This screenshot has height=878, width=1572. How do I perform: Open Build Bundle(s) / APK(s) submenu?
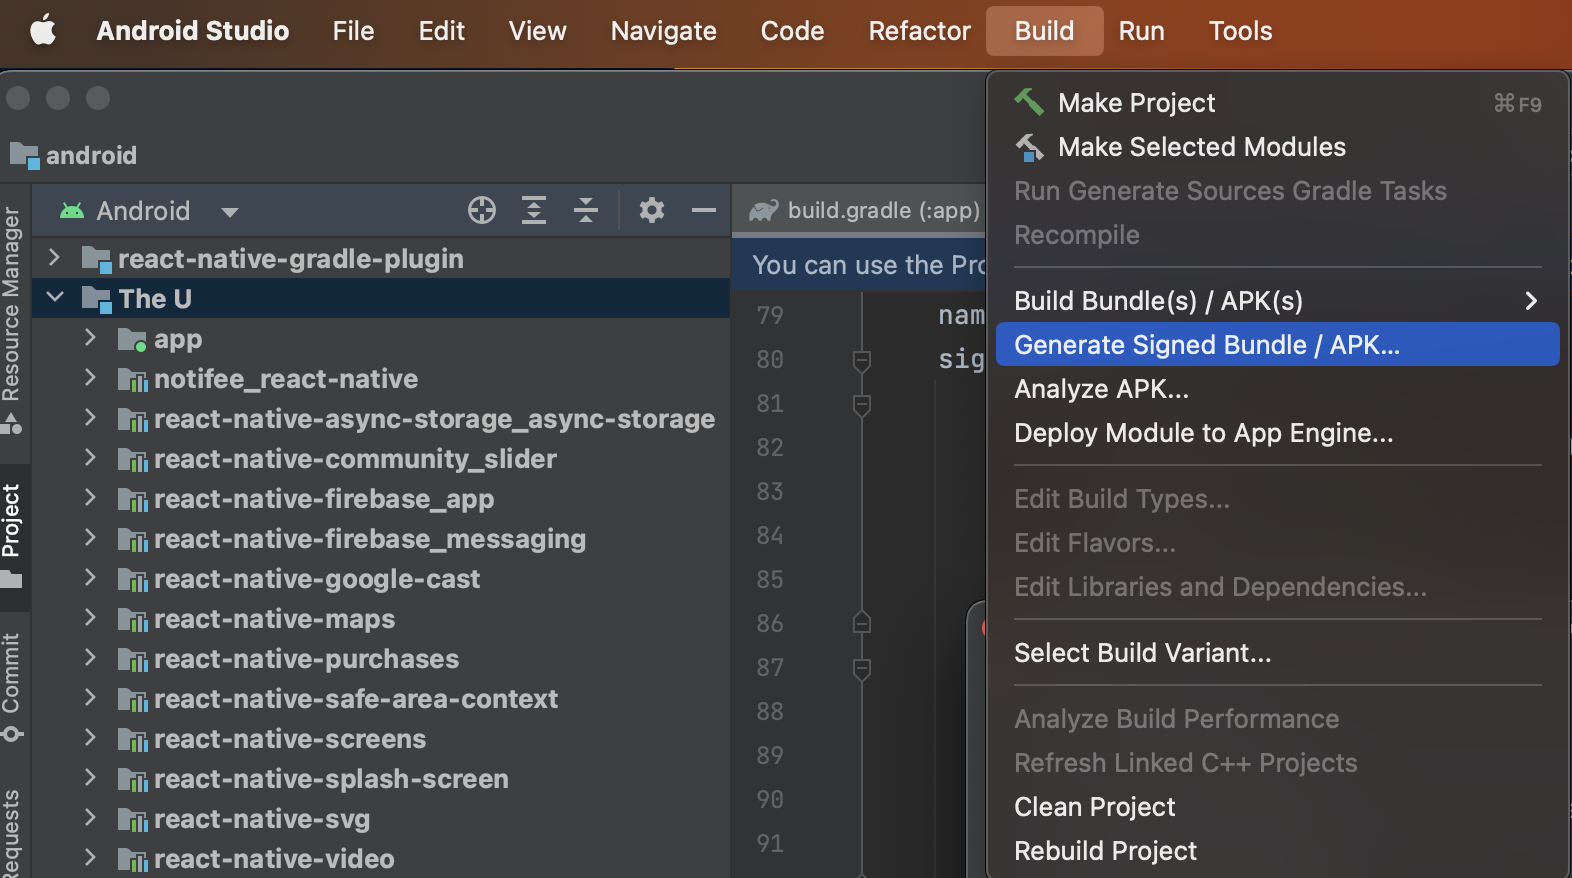tap(1276, 301)
